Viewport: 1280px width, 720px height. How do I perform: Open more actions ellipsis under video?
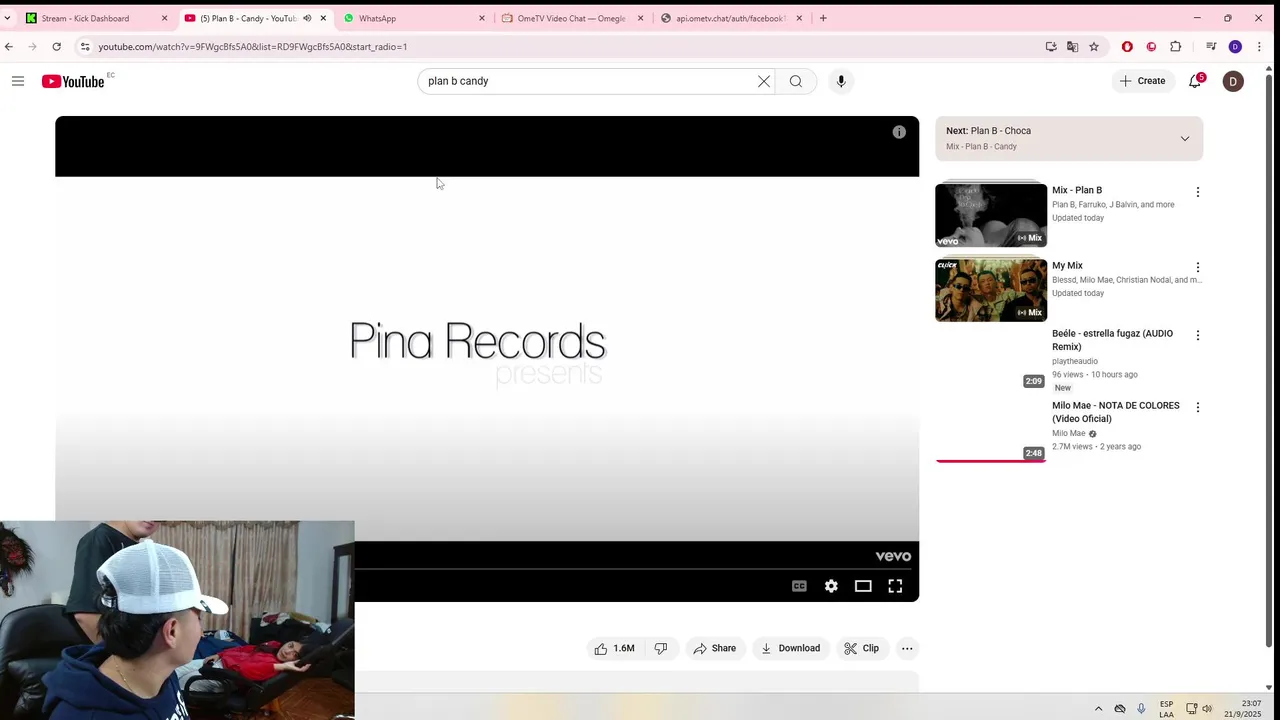point(907,648)
